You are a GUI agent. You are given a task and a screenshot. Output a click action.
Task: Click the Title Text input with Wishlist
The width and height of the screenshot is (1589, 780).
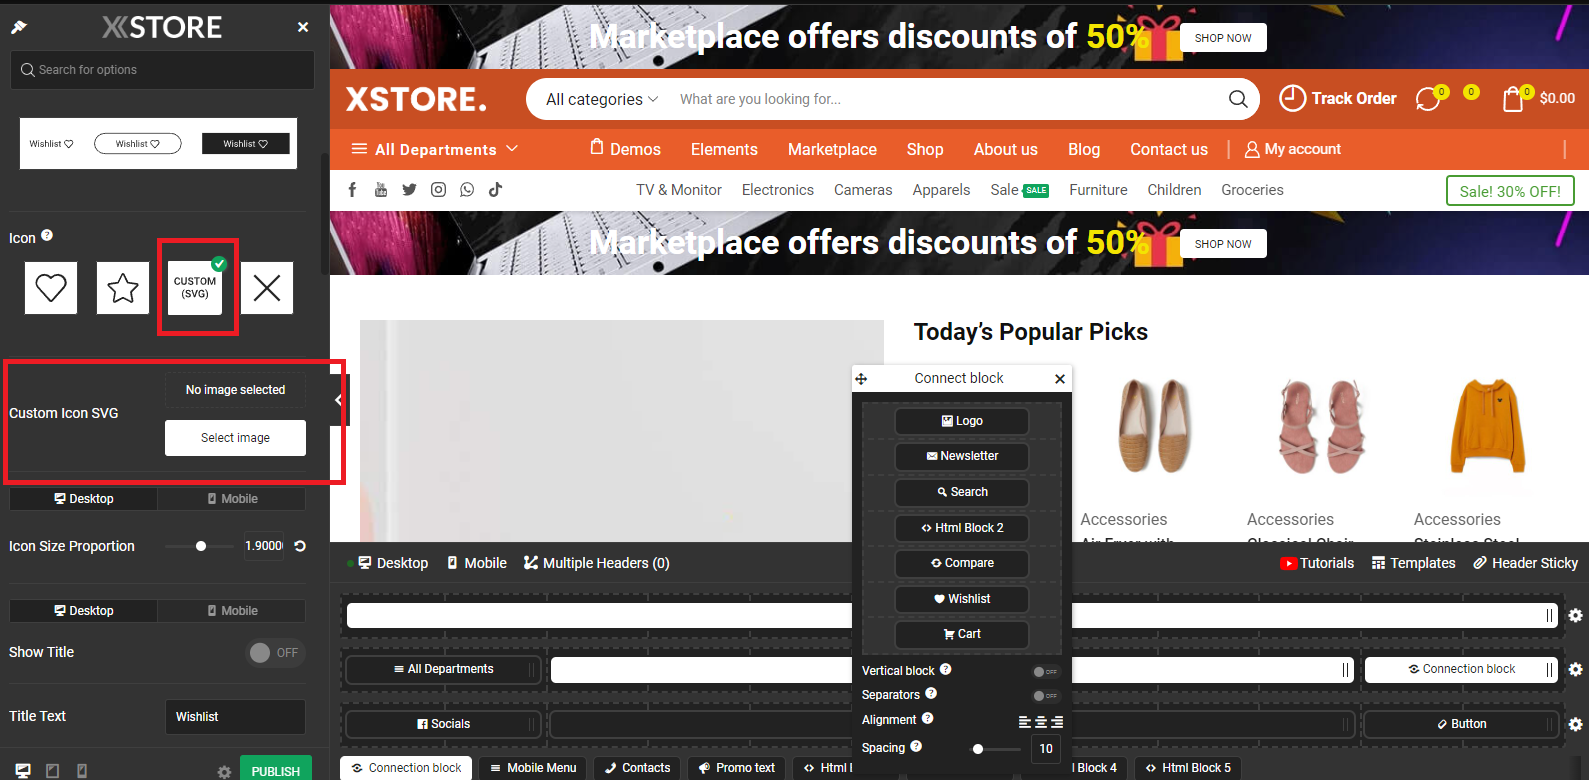click(235, 717)
